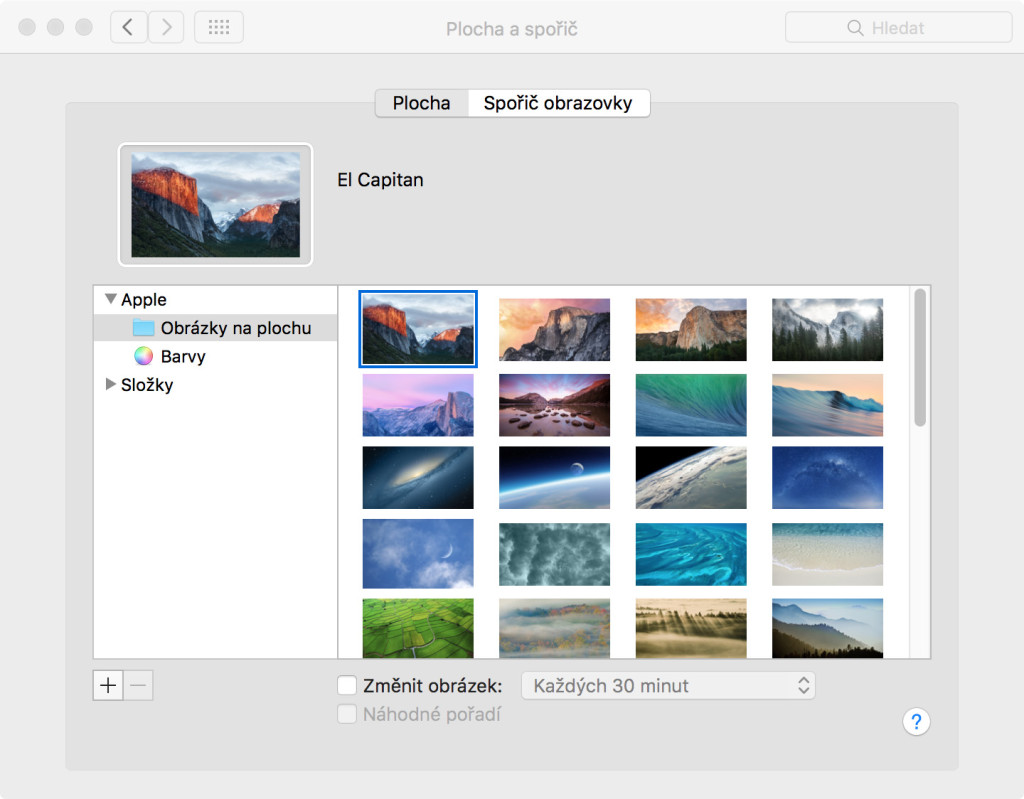
Task: Choose the El Capitan cliff orange sky wallpaper
Action: (691, 329)
